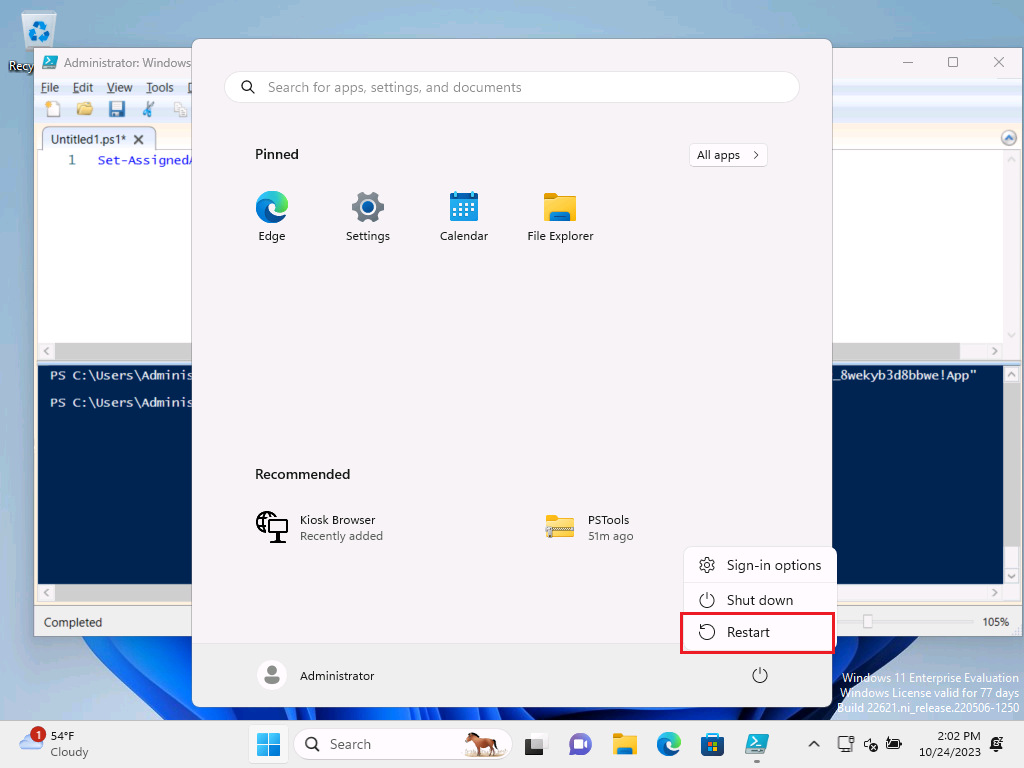Adjust the ISE zoom slider

pos(867,621)
